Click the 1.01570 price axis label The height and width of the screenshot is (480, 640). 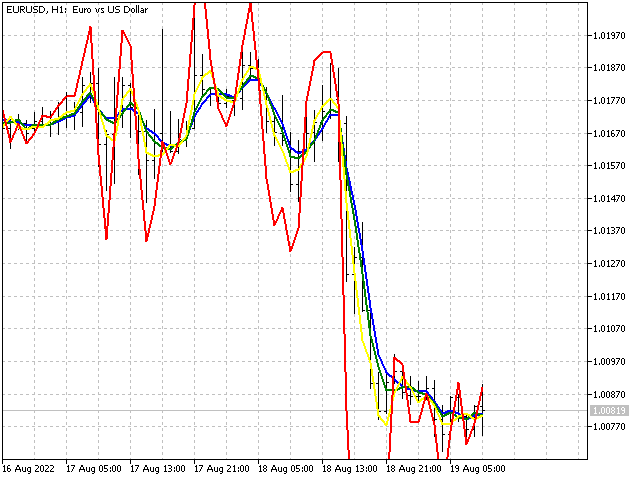[x=609, y=166]
